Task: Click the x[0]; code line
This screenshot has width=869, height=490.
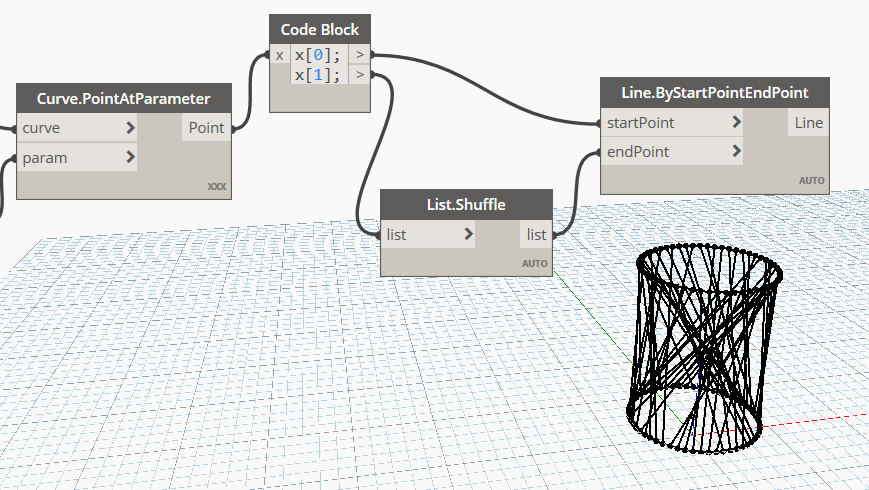Action: tap(318, 55)
